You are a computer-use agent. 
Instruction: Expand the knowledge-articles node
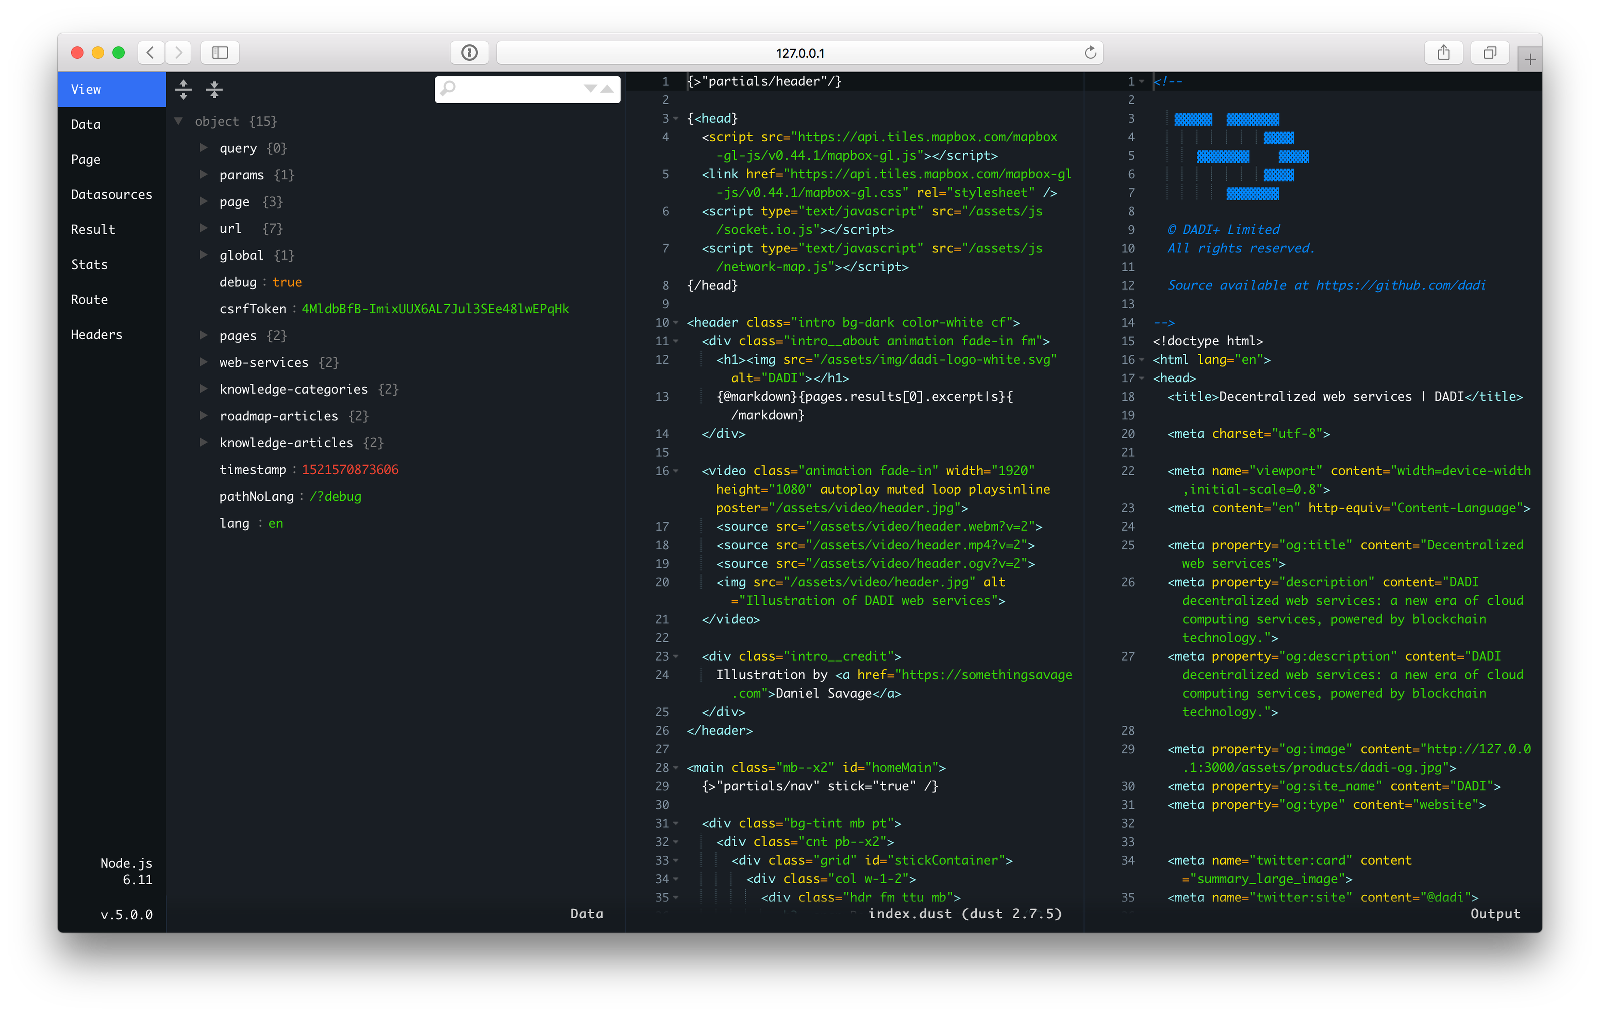tap(205, 442)
